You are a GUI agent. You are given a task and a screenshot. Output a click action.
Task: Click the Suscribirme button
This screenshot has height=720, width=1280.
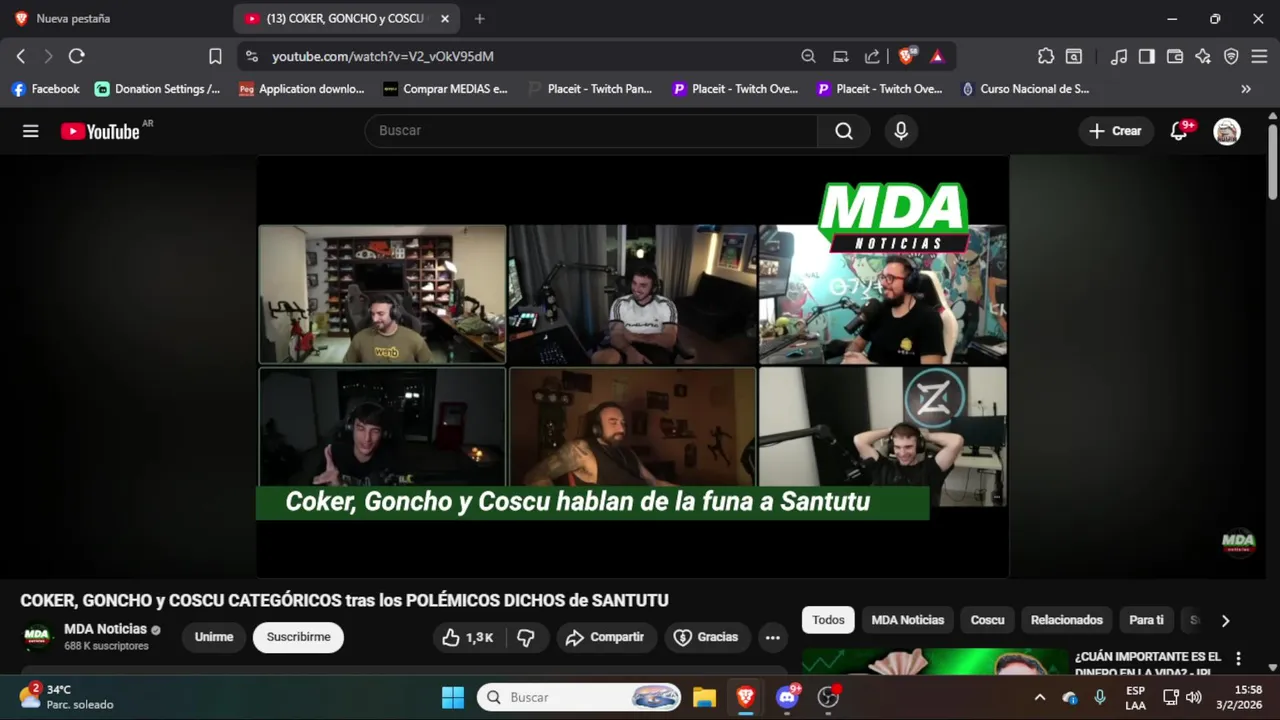click(x=298, y=637)
